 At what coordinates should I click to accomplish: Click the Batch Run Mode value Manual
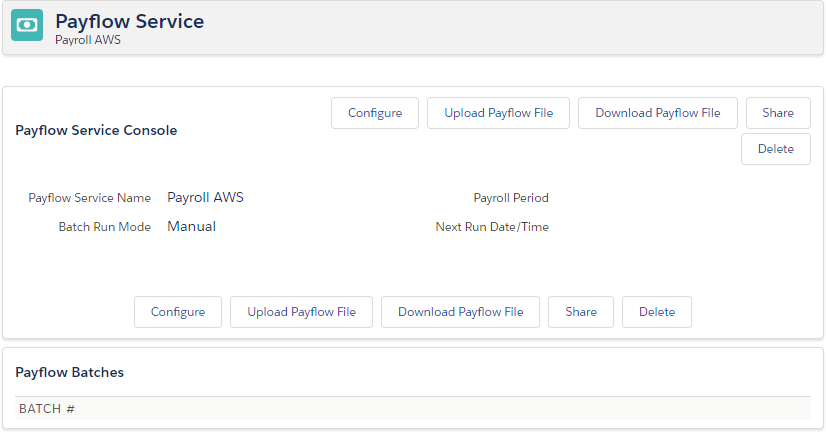191,226
